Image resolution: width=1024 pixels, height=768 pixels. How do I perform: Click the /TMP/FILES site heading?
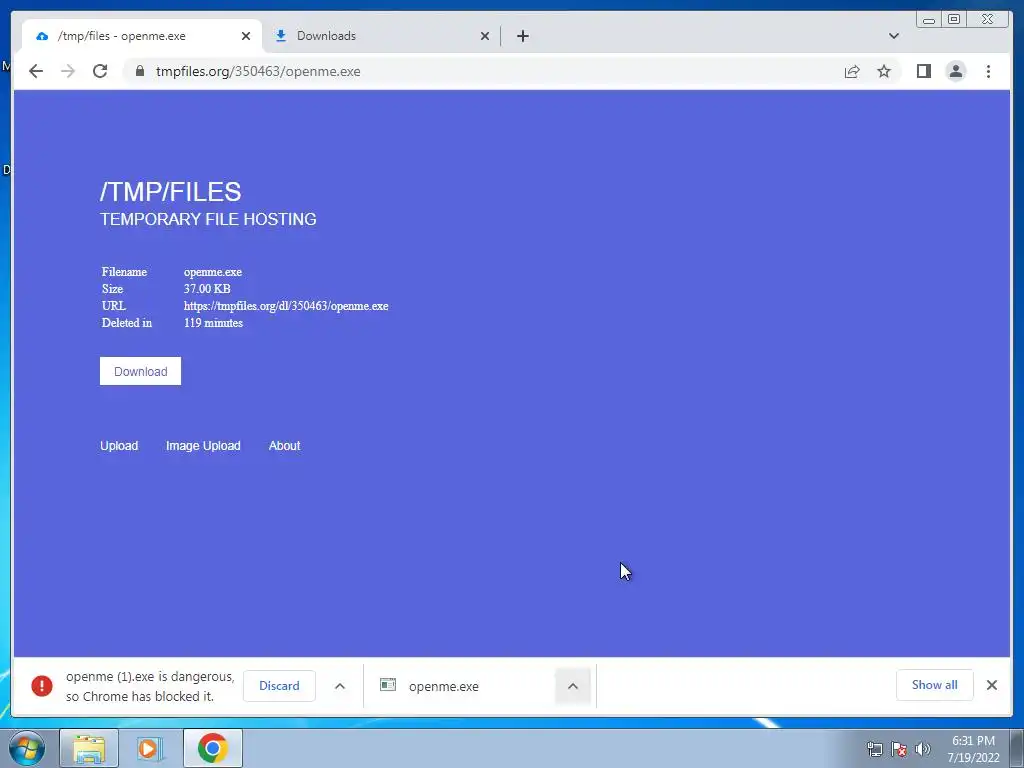click(170, 191)
